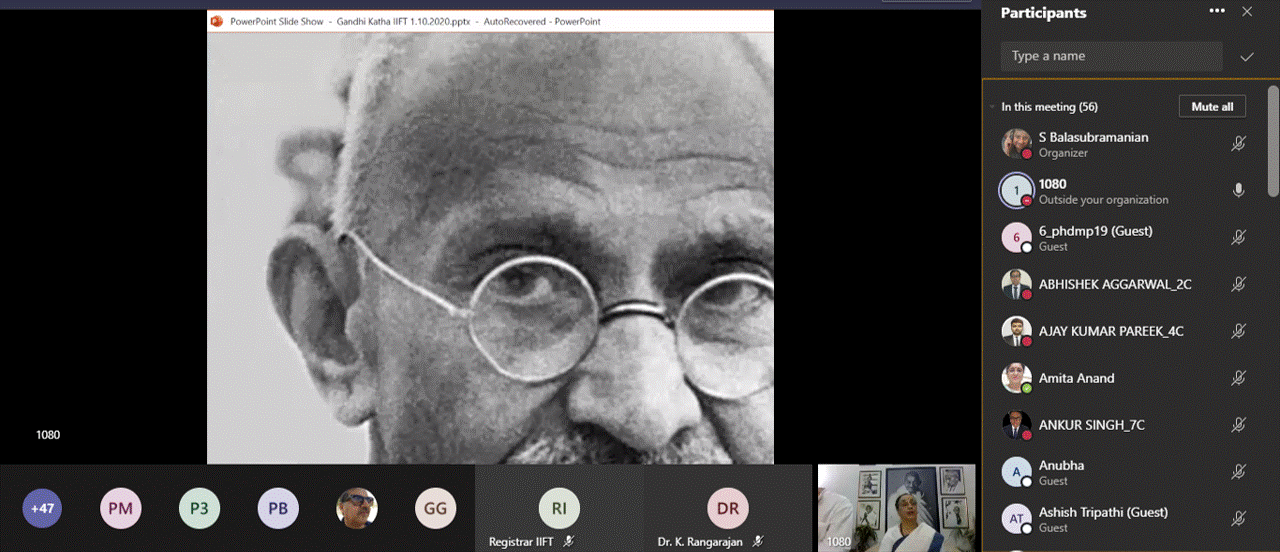This screenshot has height=552, width=1280.
Task: Select the GG participant bubble
Action: pos(435,508)
